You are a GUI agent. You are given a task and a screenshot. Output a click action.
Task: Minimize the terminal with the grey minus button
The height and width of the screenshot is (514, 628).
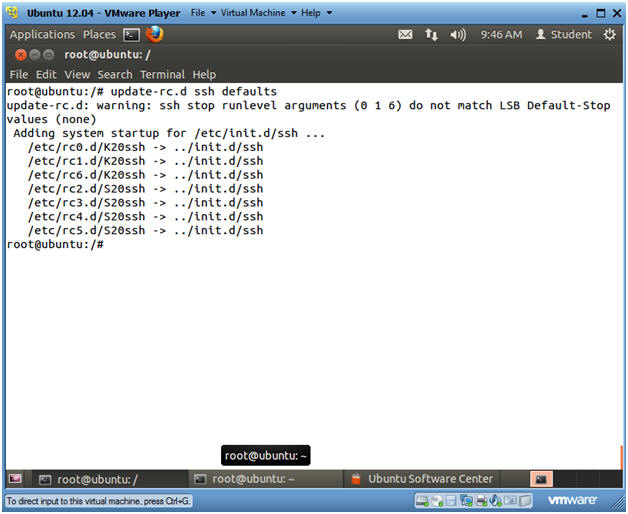35,54
